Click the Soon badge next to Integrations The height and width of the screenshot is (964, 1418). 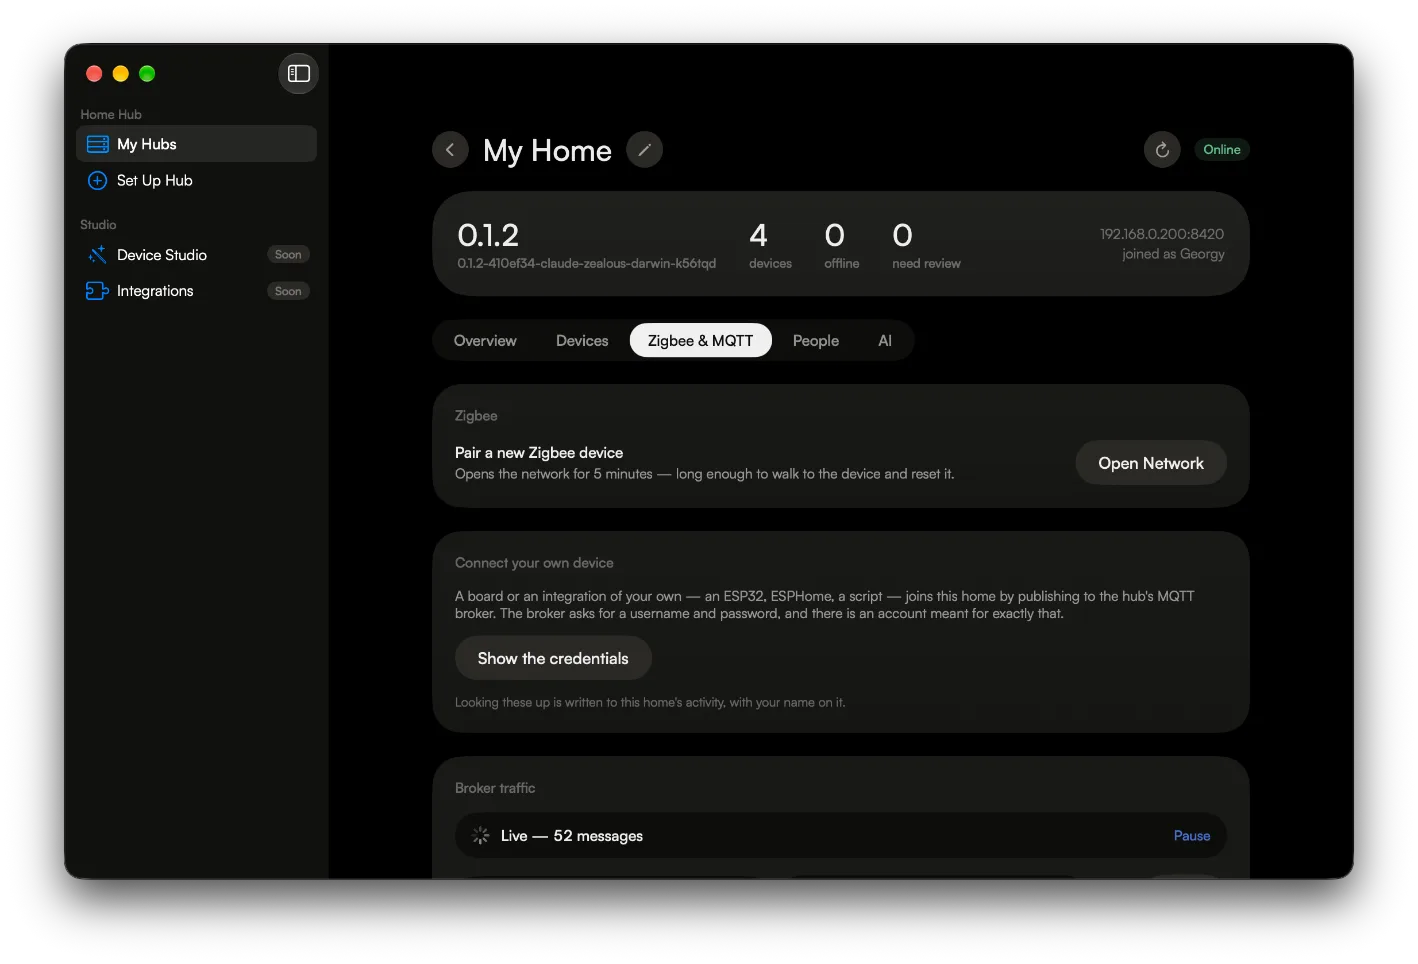click(288, 291)
